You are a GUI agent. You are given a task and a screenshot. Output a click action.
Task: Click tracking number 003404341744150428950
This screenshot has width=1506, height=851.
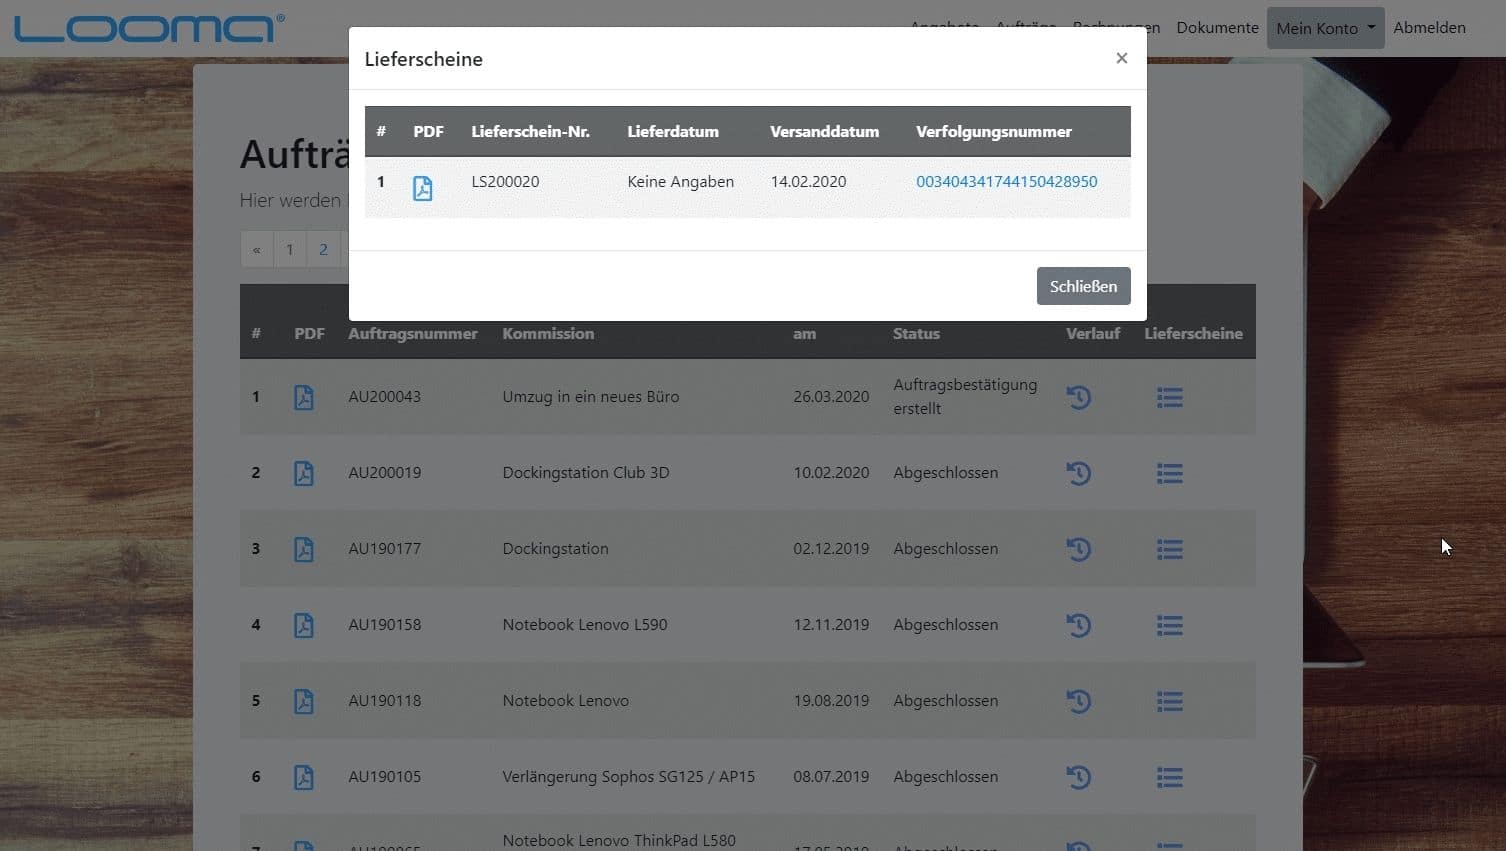tap(1006, 182)
